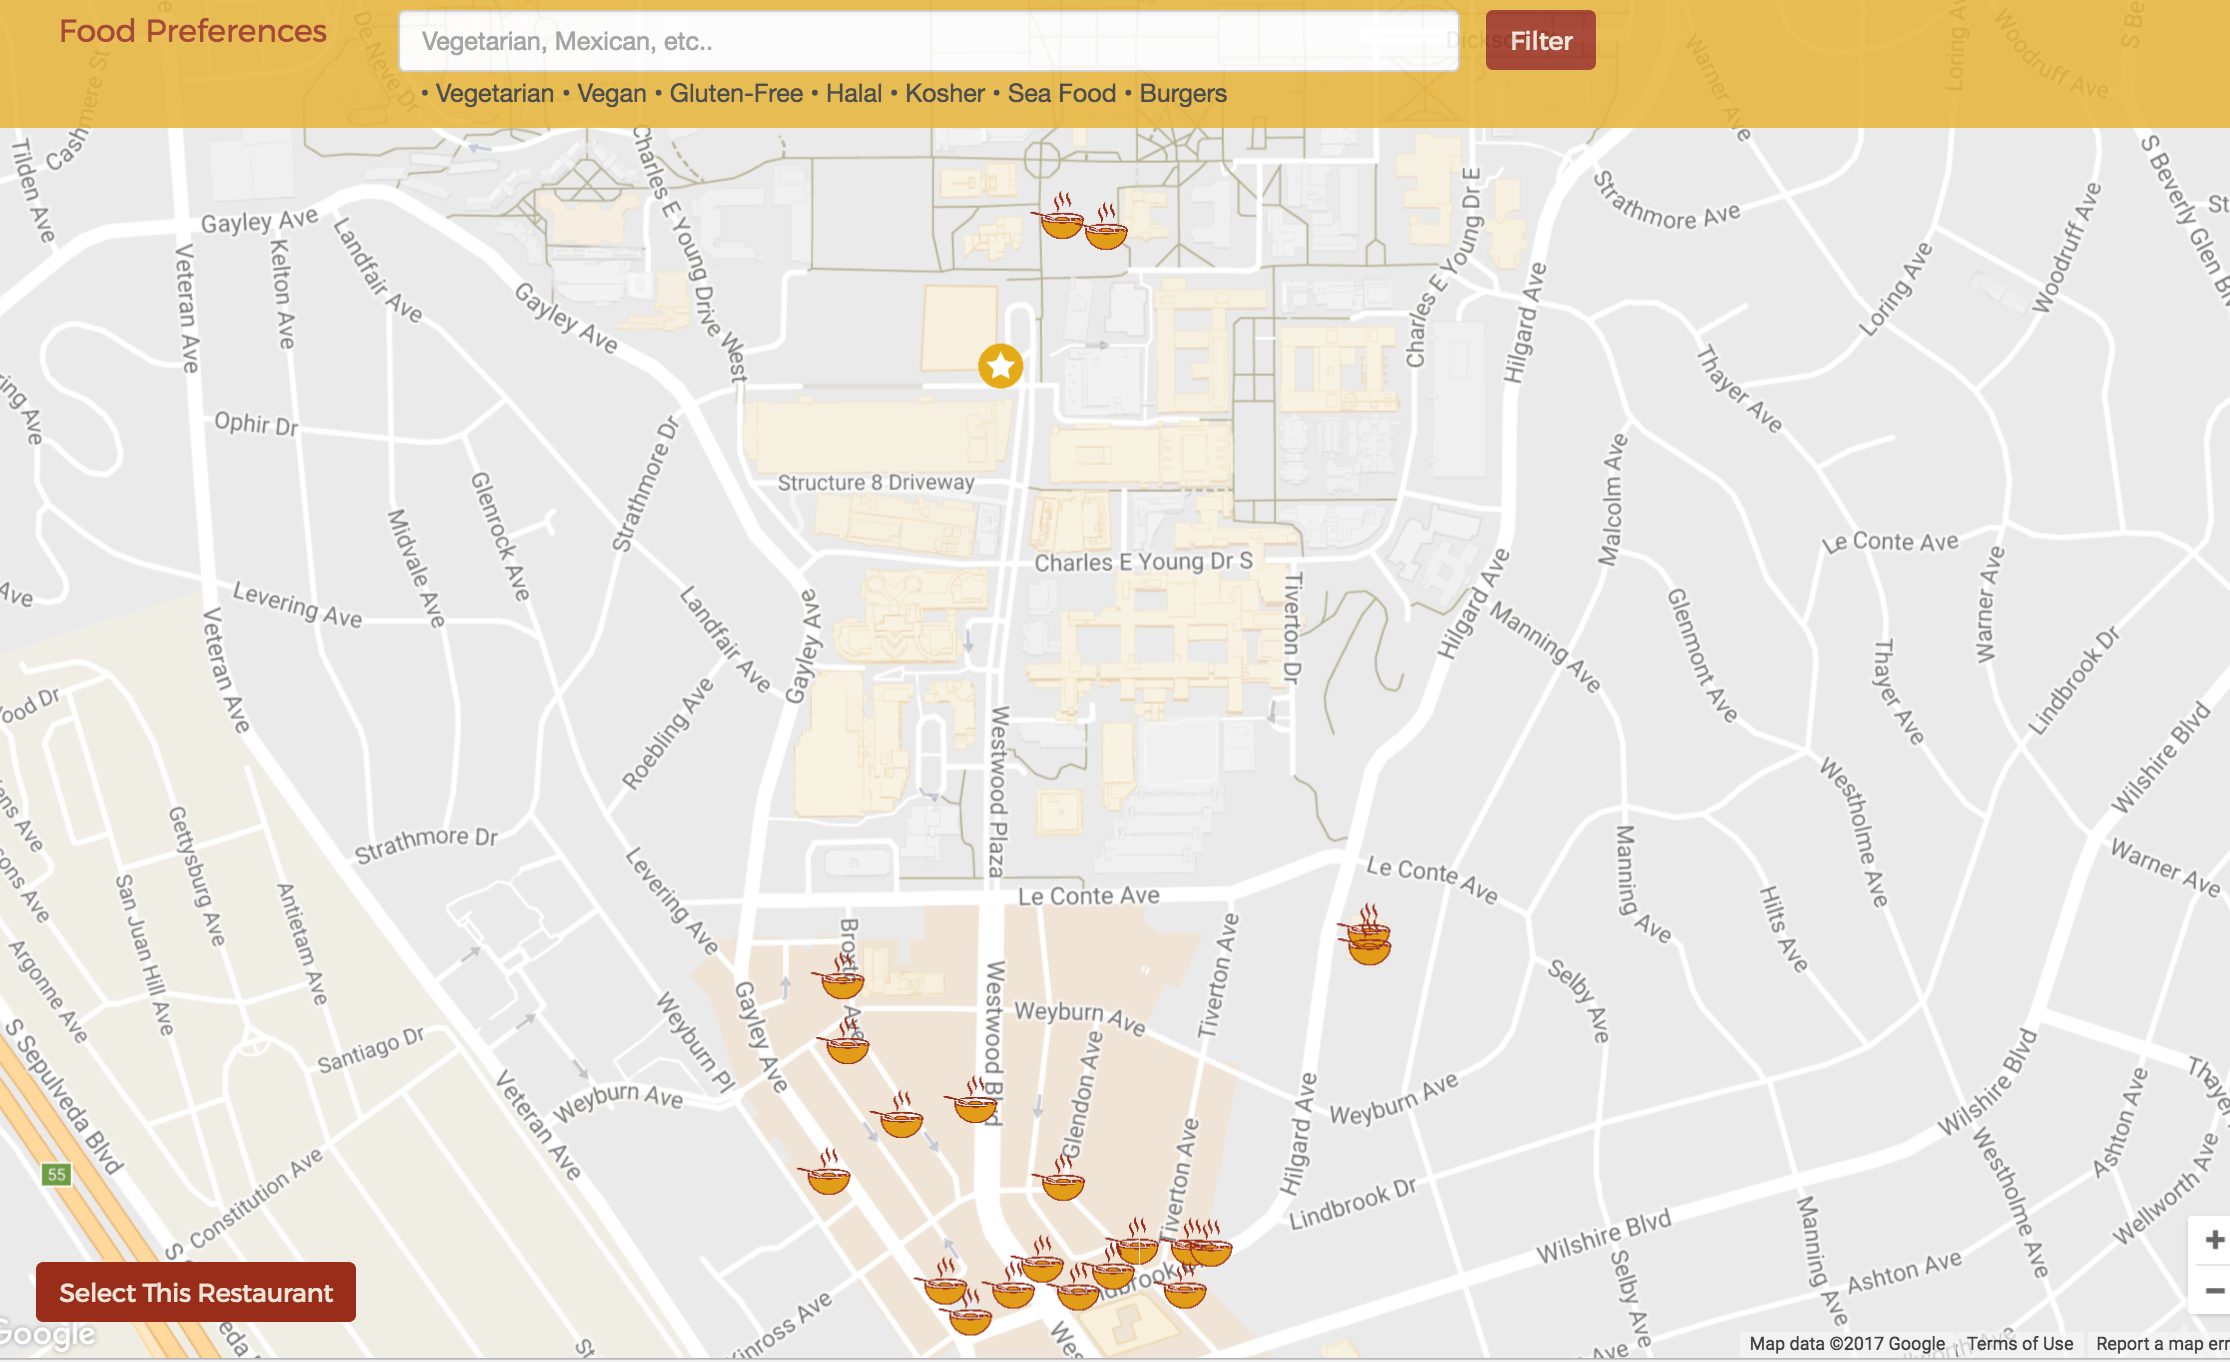Select the Kosher preference

pyautogui.click(x=944, y=94)
